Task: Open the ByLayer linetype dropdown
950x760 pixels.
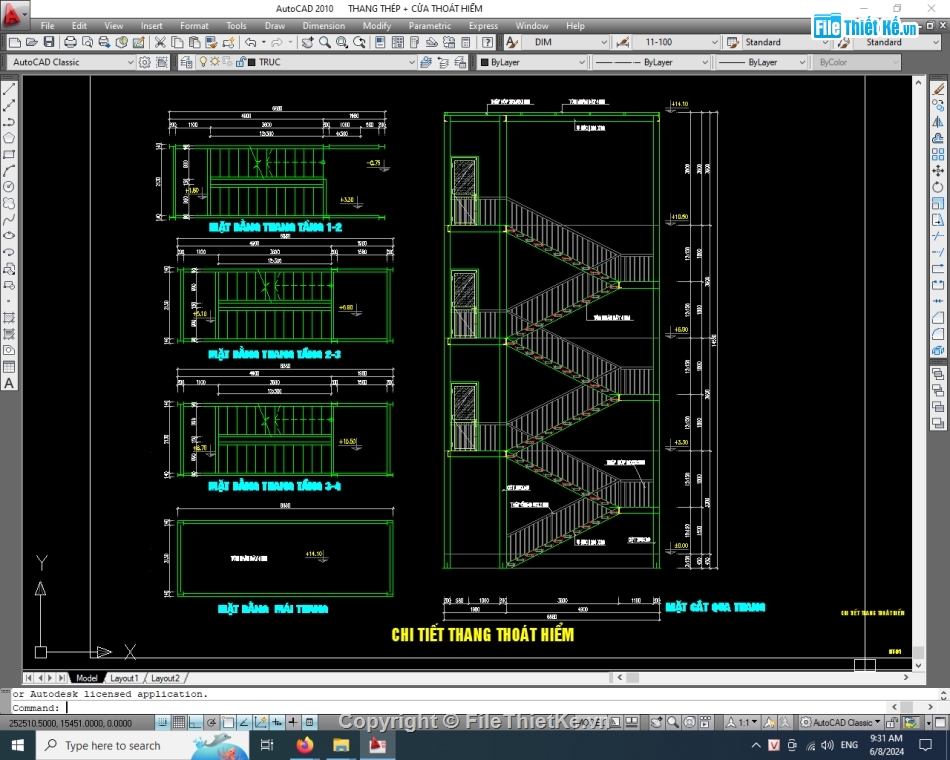Action: coord(651,62)
